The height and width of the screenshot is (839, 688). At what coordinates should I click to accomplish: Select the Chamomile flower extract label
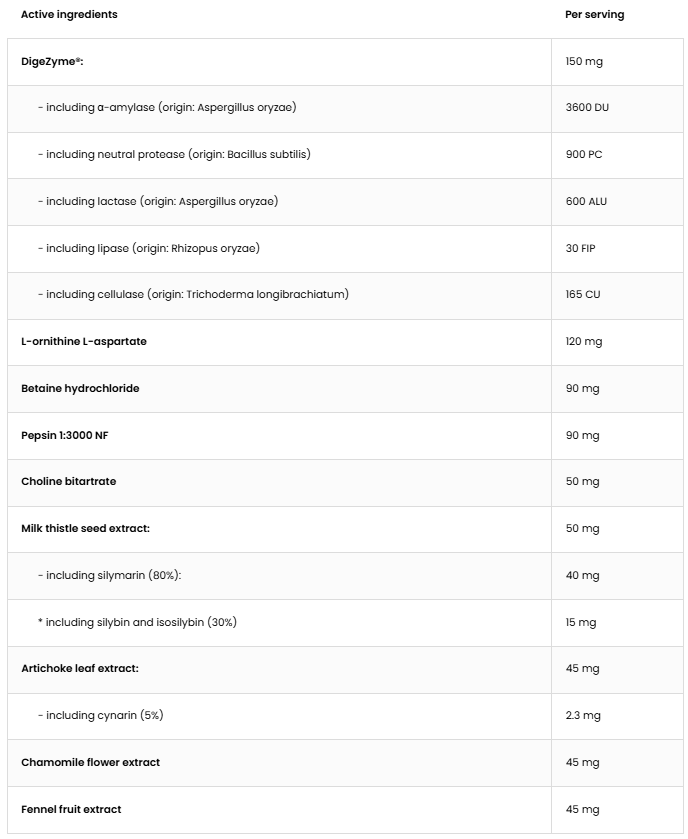pos(90,762)
